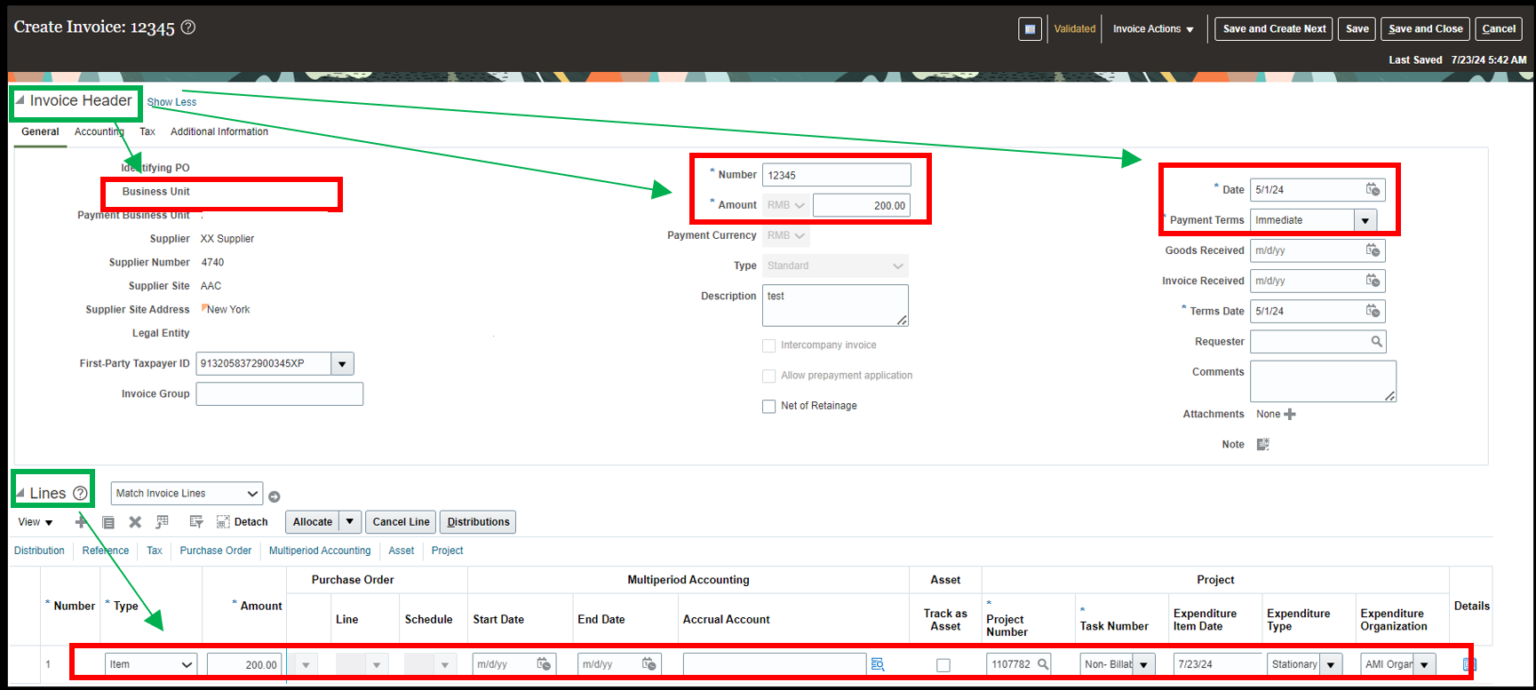The image size is (1536, 690).
Task: Check the Intercompany invoice option
Action: (769, 345)
